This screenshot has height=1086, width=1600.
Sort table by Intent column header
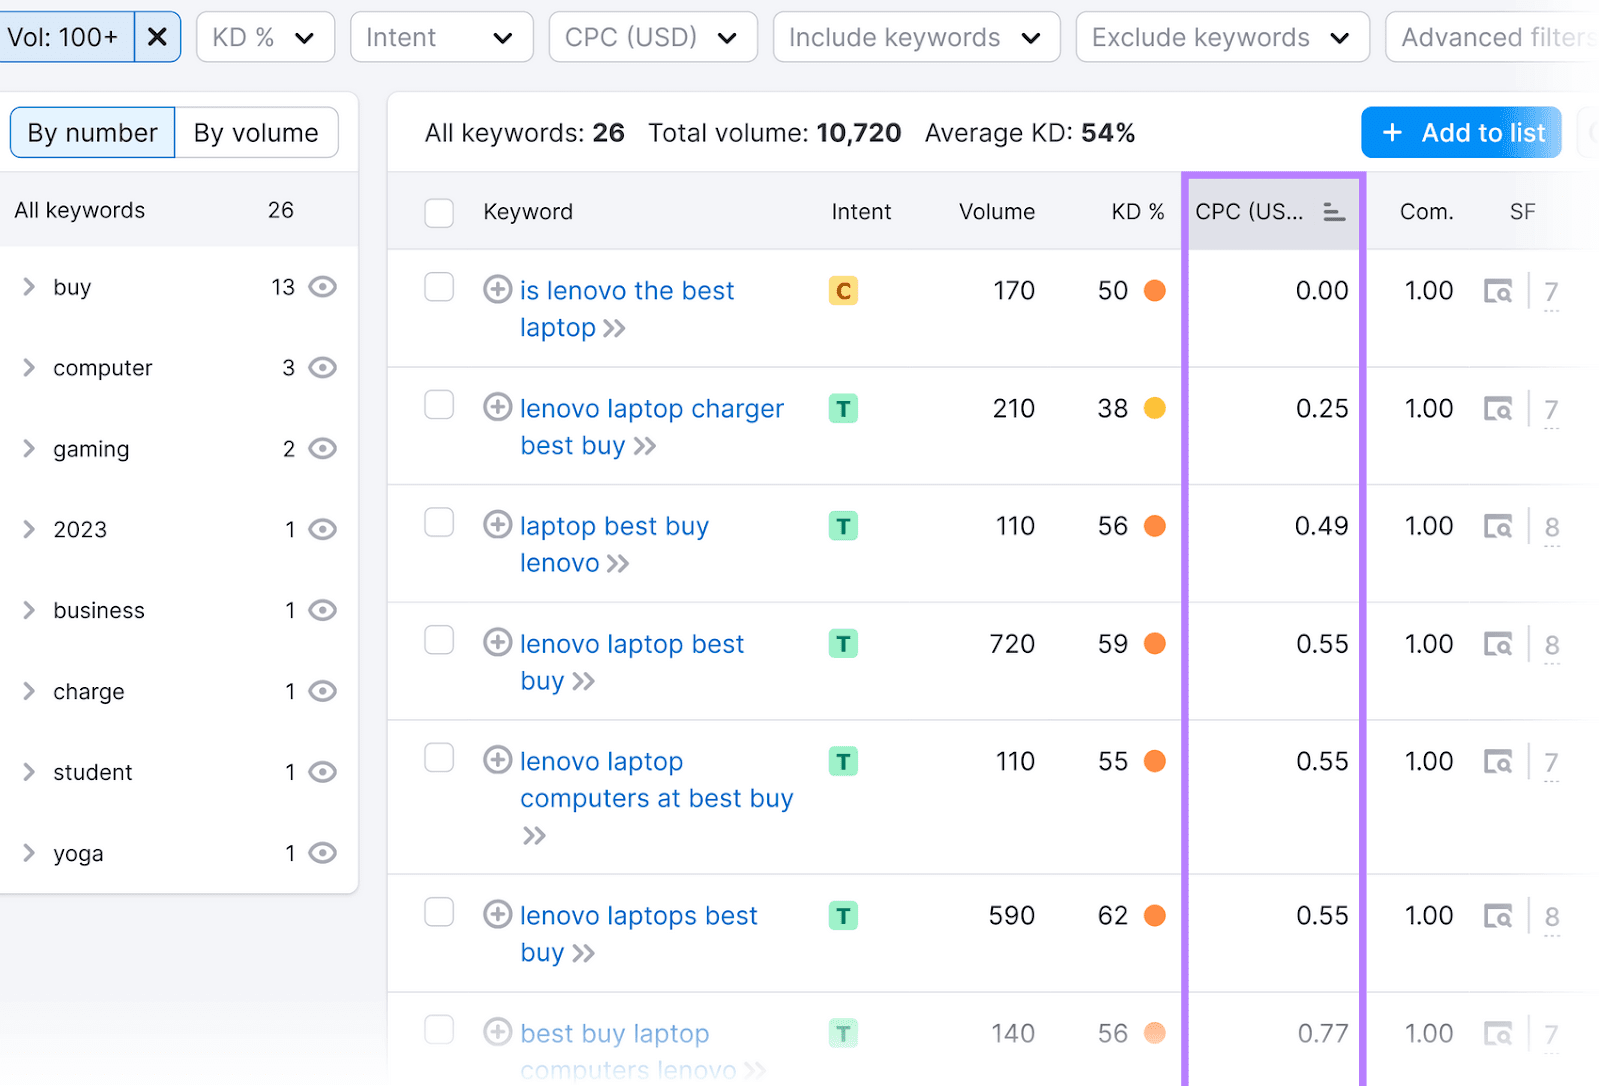(861, 212)
